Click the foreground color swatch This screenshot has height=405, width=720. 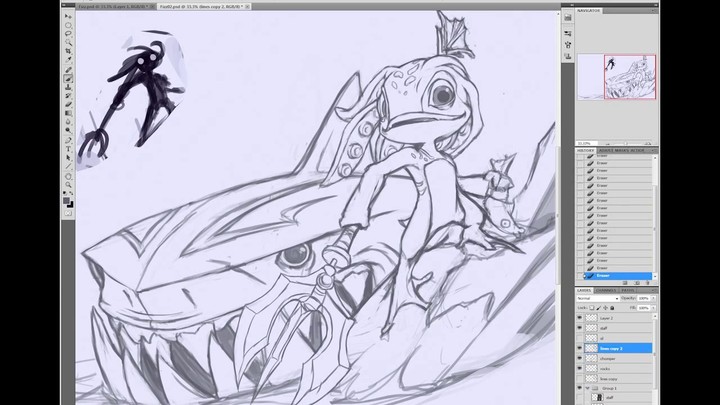click(67, 201)
